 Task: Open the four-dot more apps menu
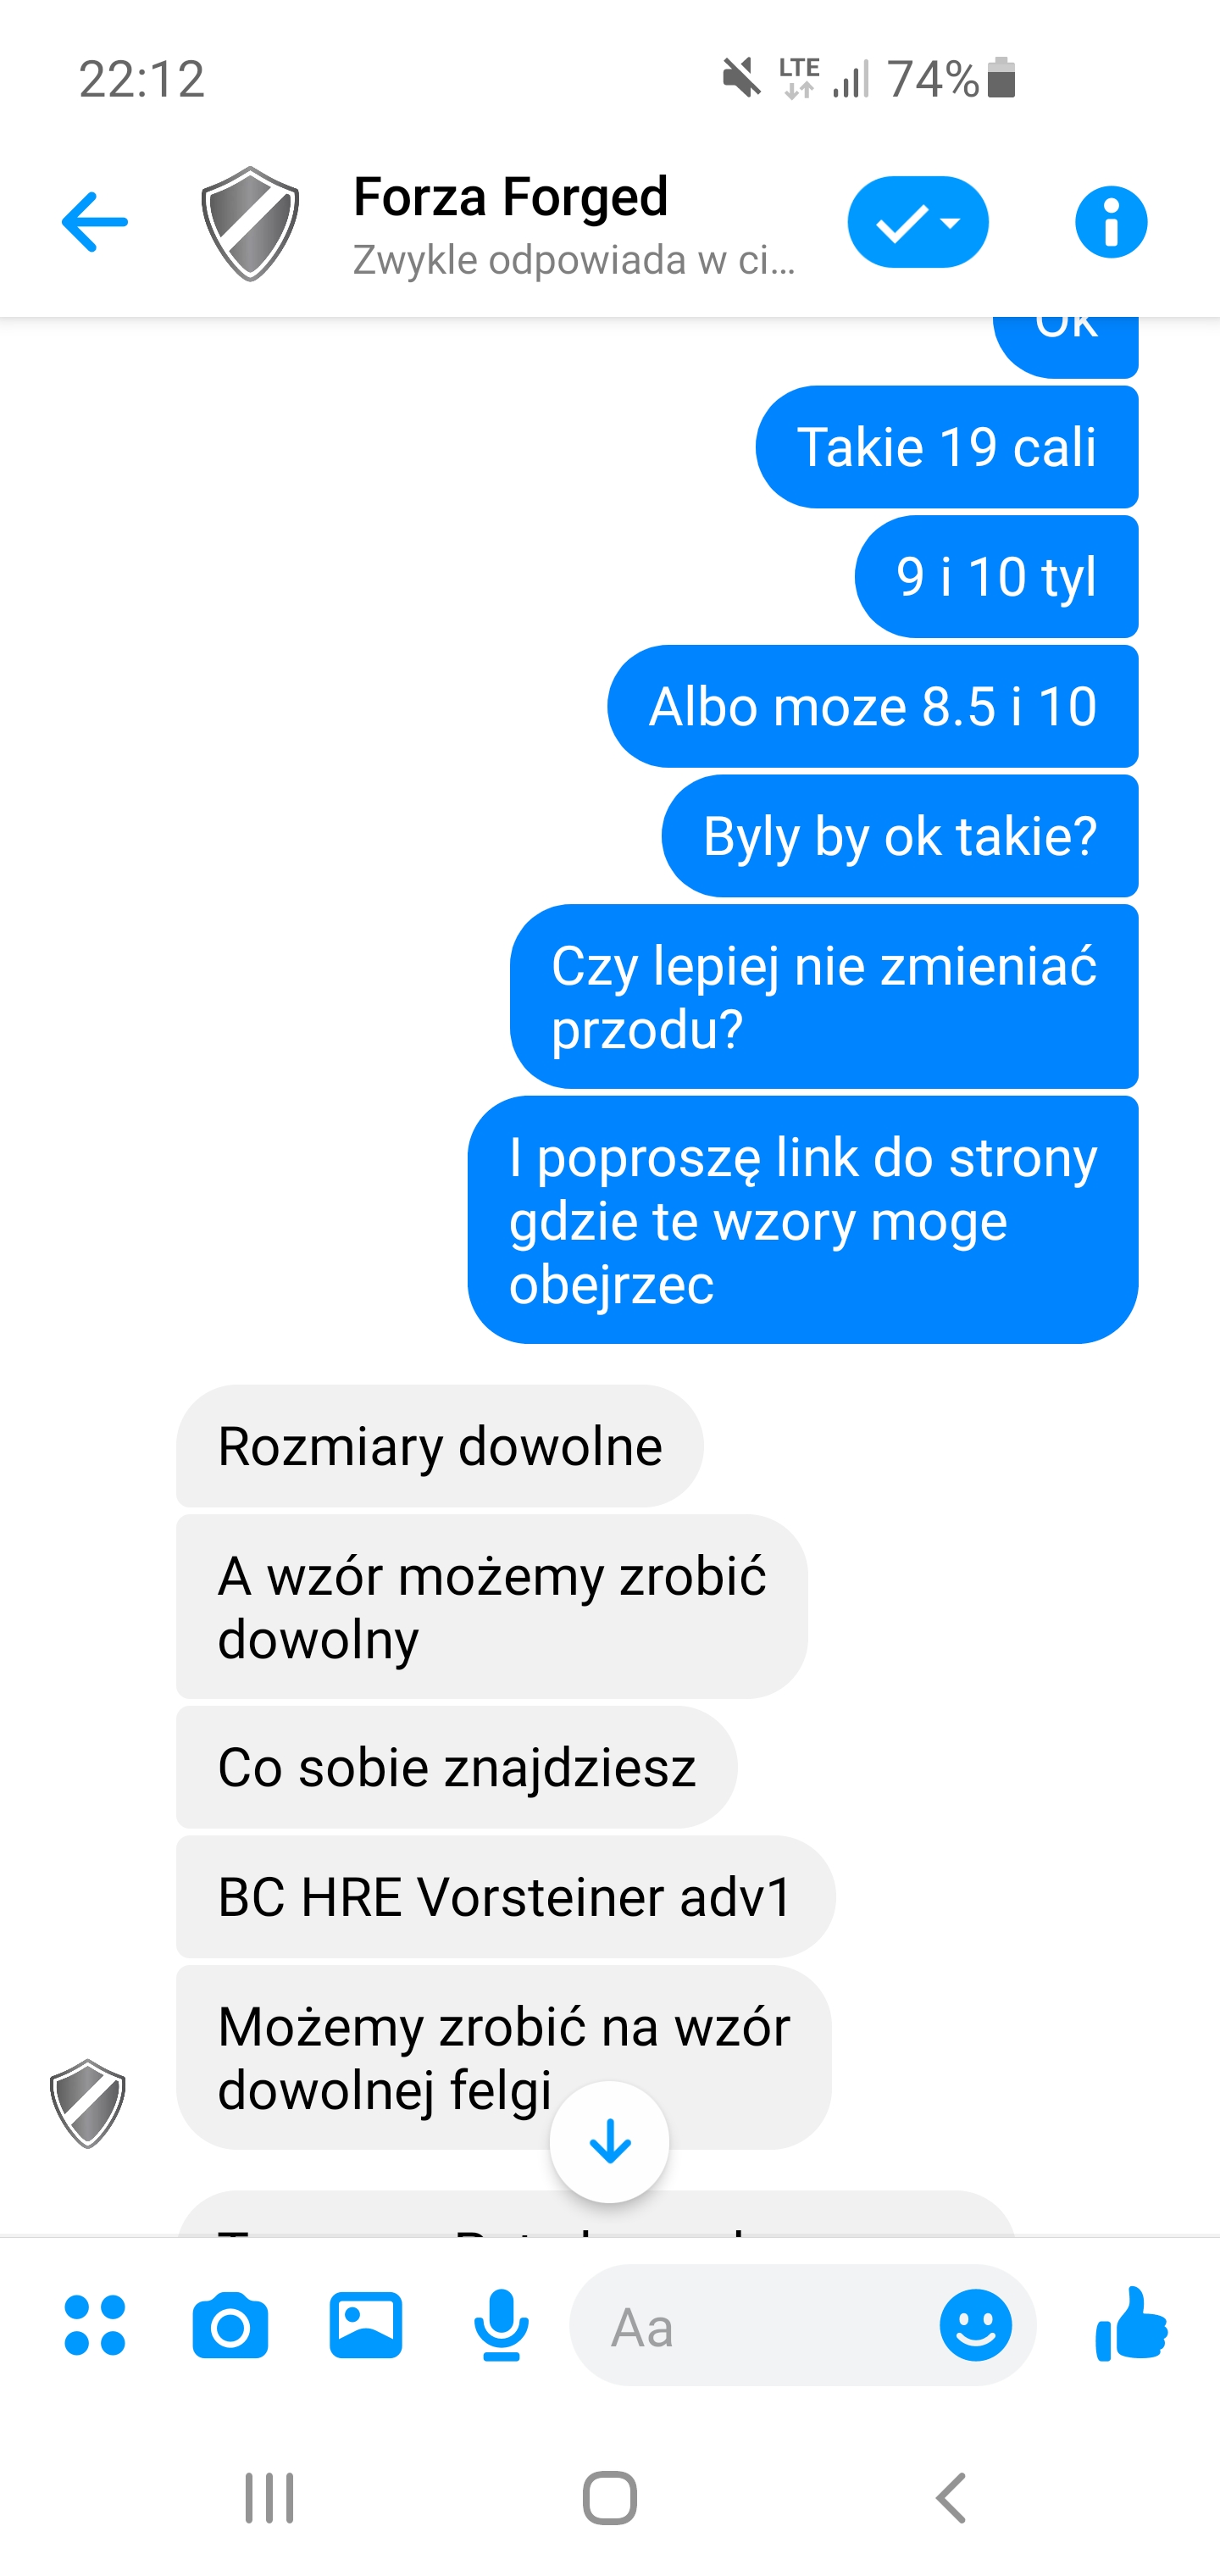95,2325
